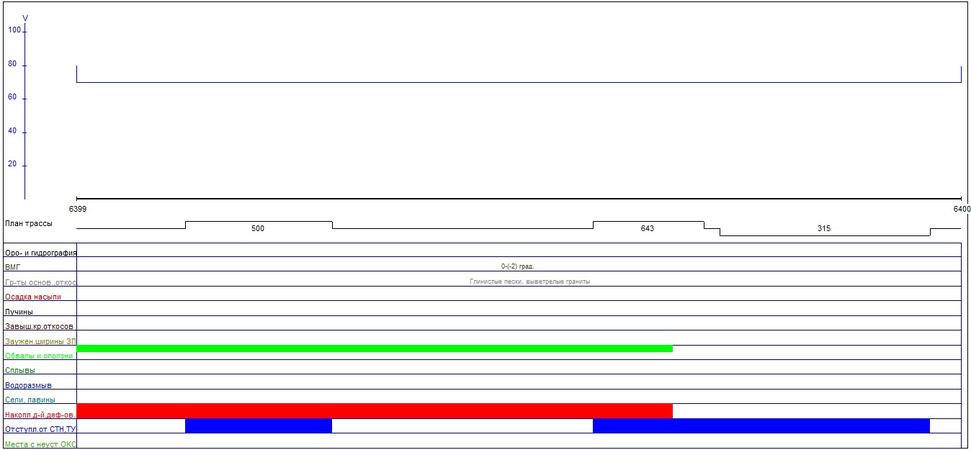Click the curve radius value 643
Viewport: 971px width, 450px height.
[647, 228]
